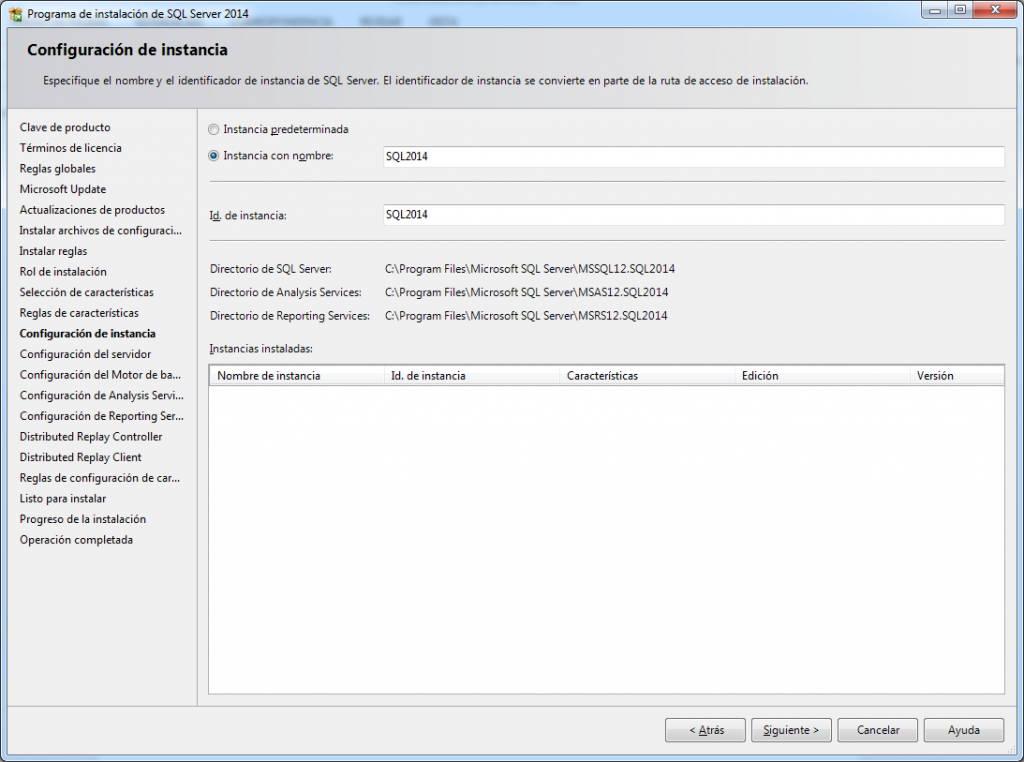Select Configuración del Motor de base step
Image resolution: width=1024 pixels, height=762 pixels.
pyautogui.click(x=100, y=375)
